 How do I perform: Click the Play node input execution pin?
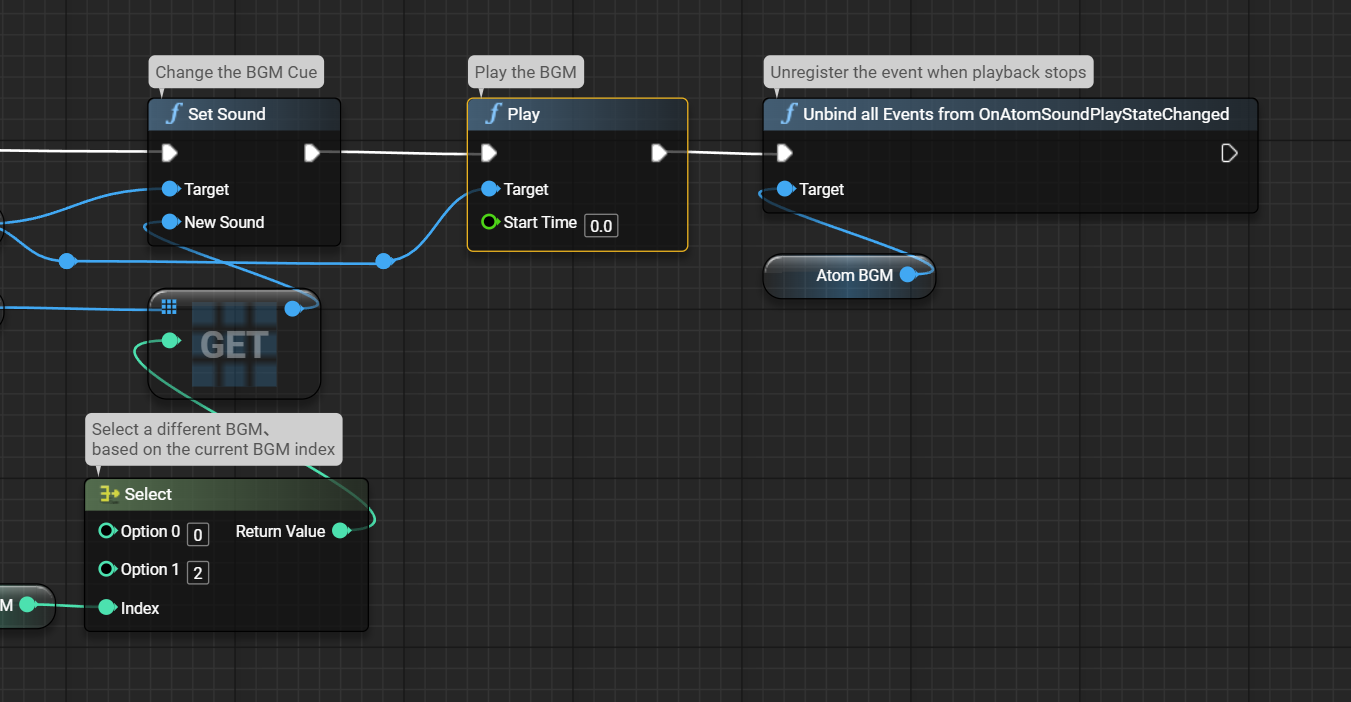(x=488, y=153)
